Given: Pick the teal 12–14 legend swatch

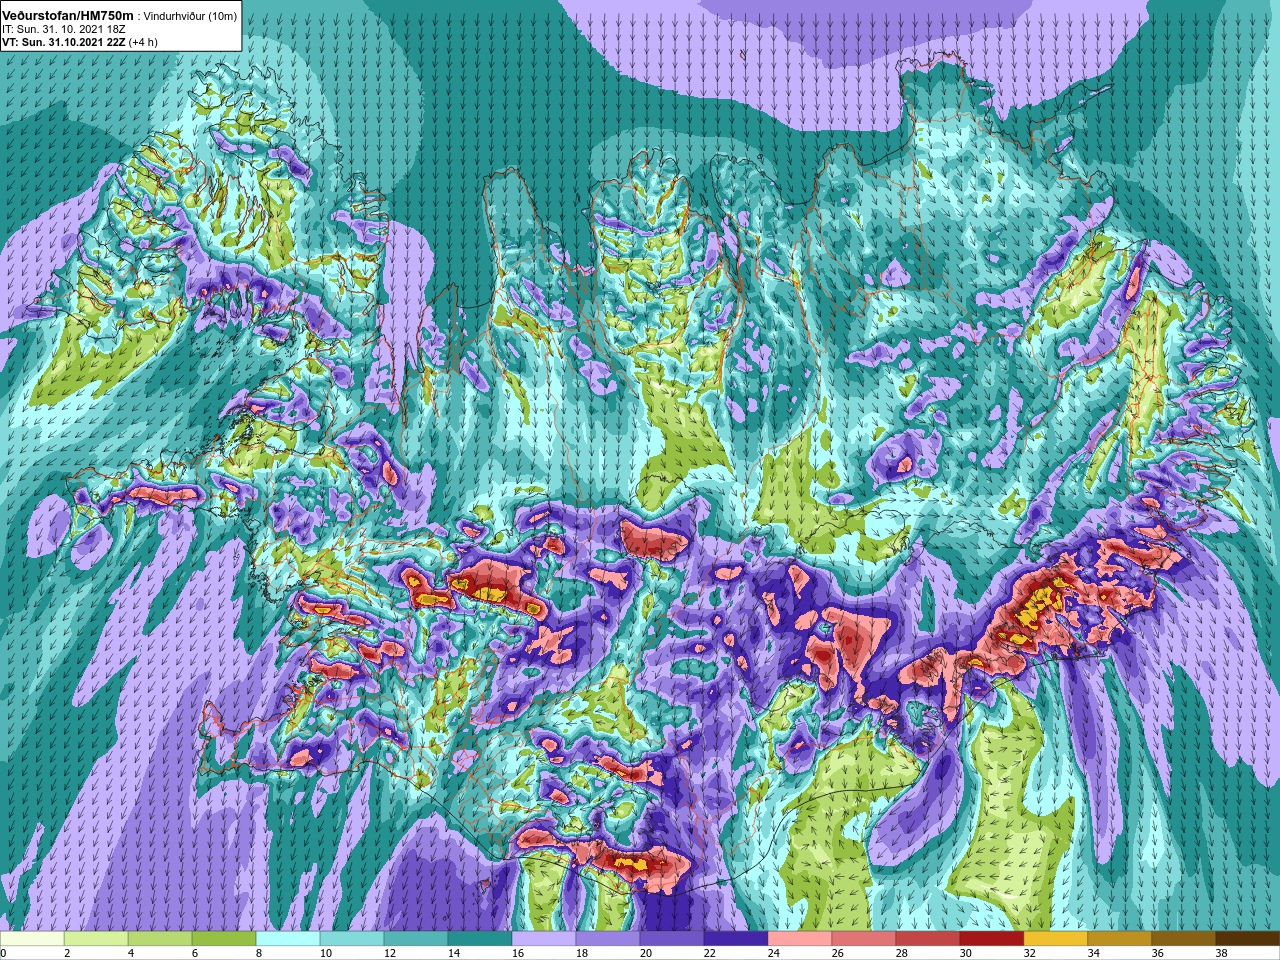Looking at the screenshot, I should click(416, 939).
